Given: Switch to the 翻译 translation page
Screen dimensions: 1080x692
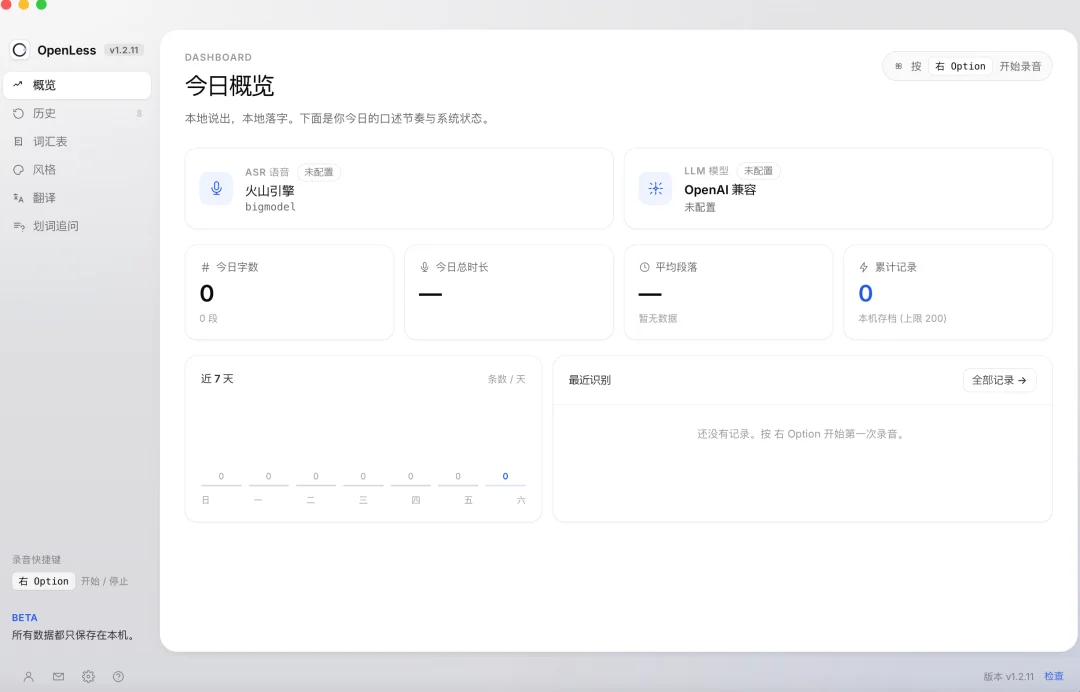Looking at the screenshot, I should point(77,198).
